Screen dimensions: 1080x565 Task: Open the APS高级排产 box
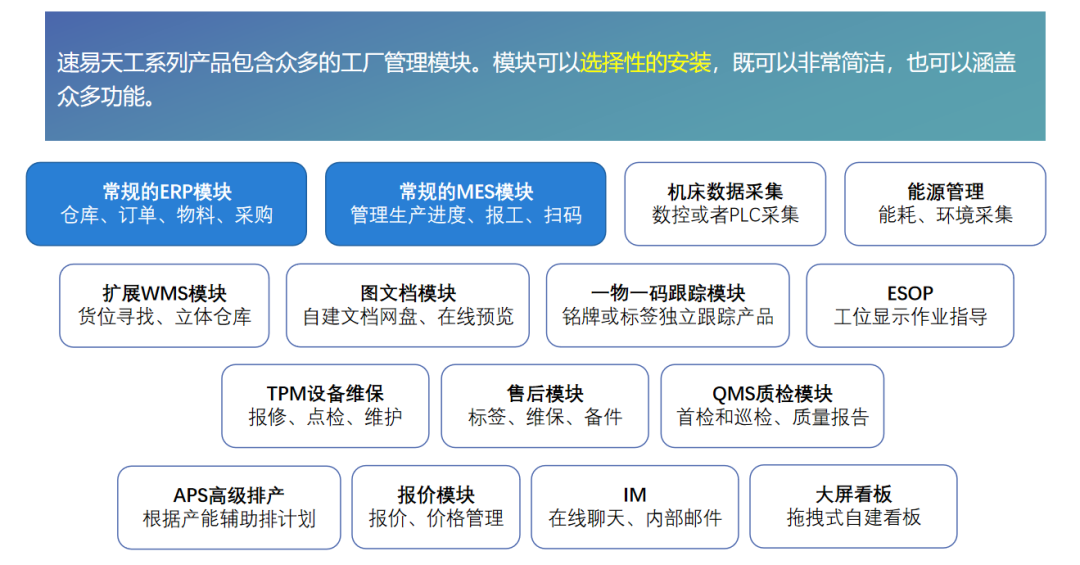[x=228, y=506]
